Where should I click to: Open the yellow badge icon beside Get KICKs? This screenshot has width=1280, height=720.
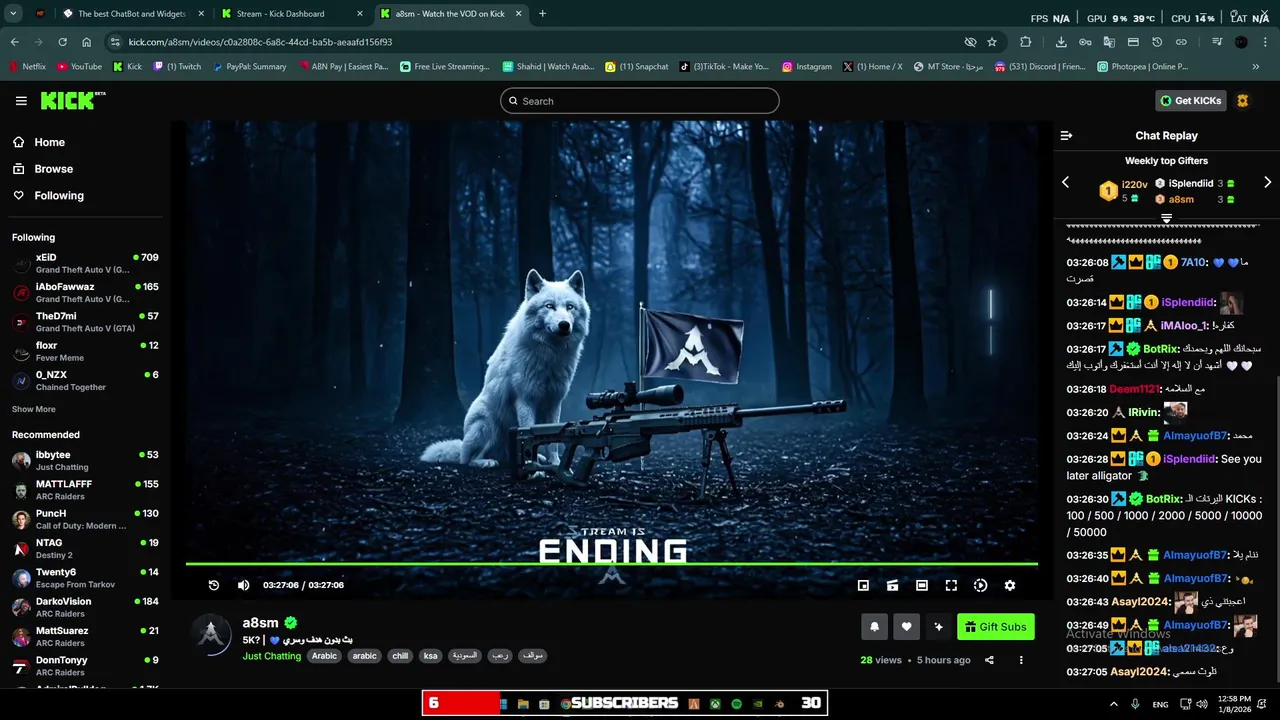(x=1243, y=101)
